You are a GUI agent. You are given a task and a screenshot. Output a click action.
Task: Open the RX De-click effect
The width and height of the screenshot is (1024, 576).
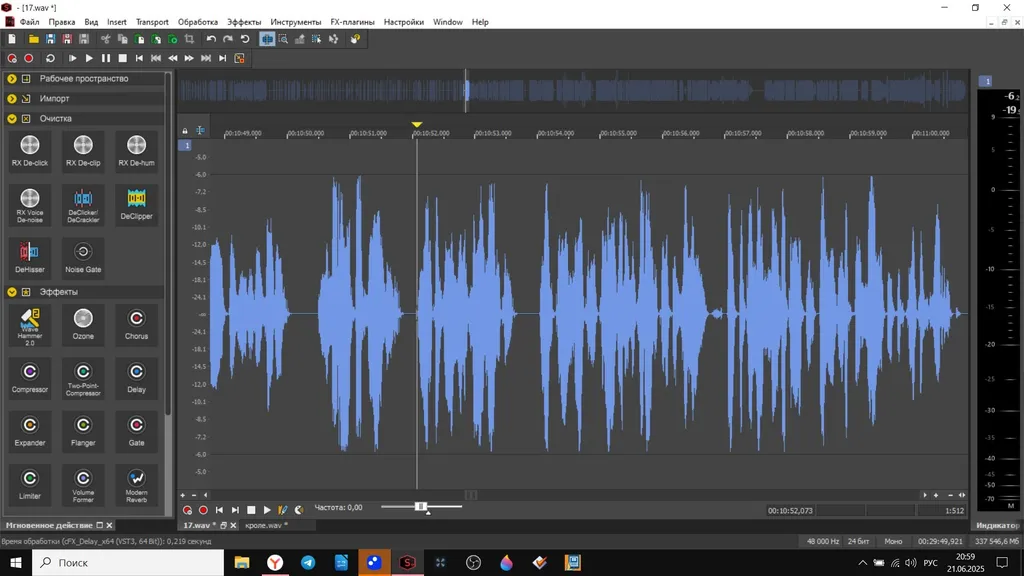[x=29, y=150]
